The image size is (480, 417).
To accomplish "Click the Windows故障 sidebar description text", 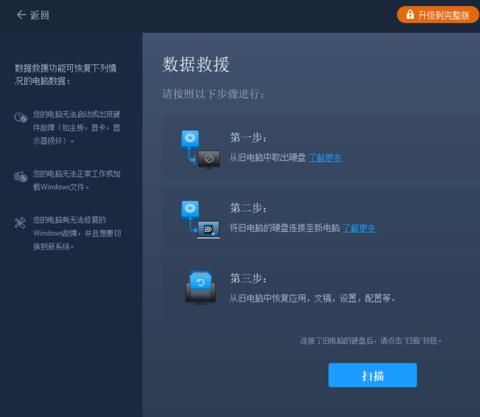I will (77, 233).
